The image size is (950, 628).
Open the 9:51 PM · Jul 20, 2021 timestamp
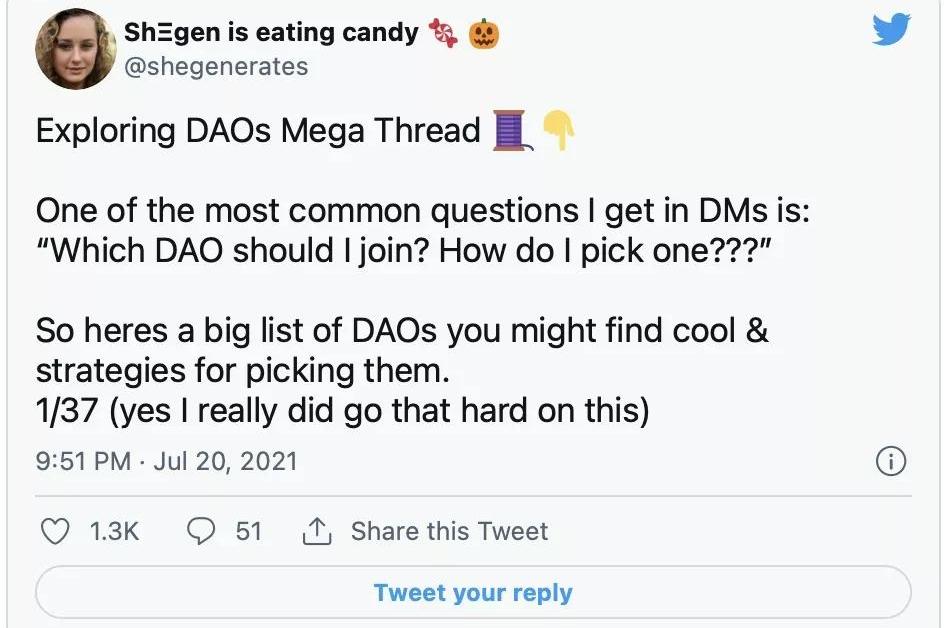[166, 461]
